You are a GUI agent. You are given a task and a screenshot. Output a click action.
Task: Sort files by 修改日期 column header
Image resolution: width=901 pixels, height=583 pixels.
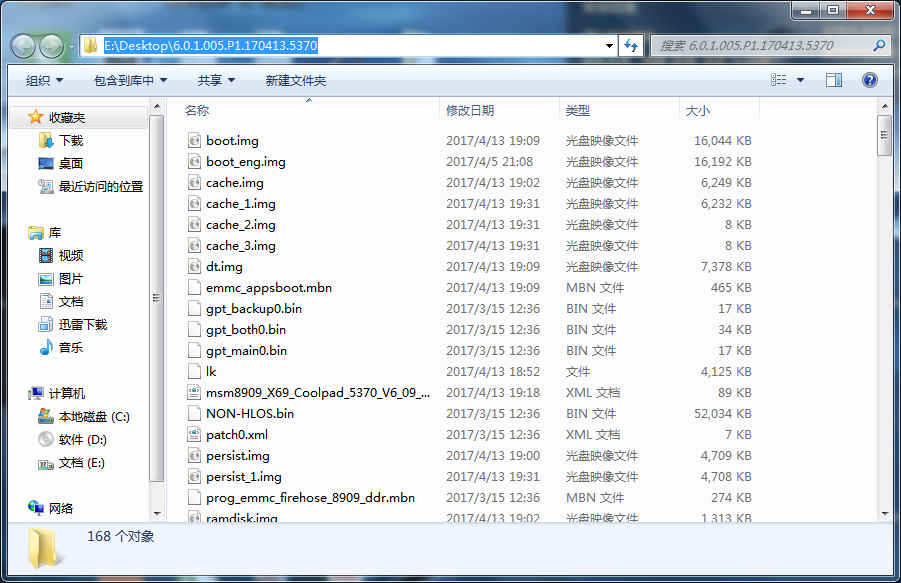470,110
